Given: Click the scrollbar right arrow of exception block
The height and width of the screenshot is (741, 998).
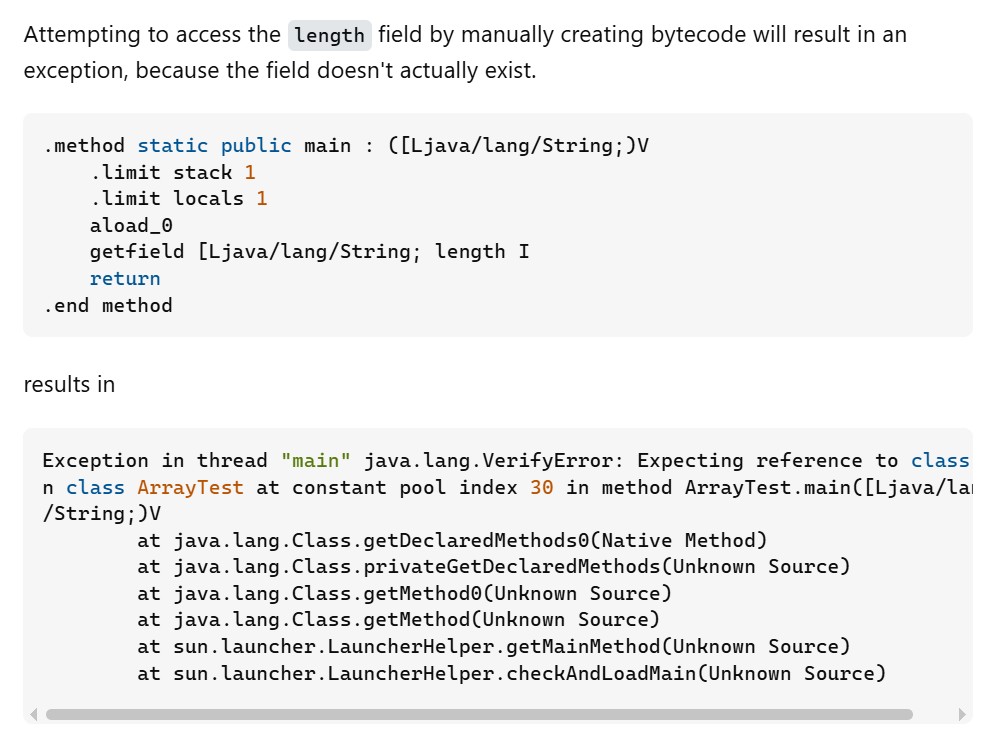Looking at the screenshot, I should click(x=962, y=714).
